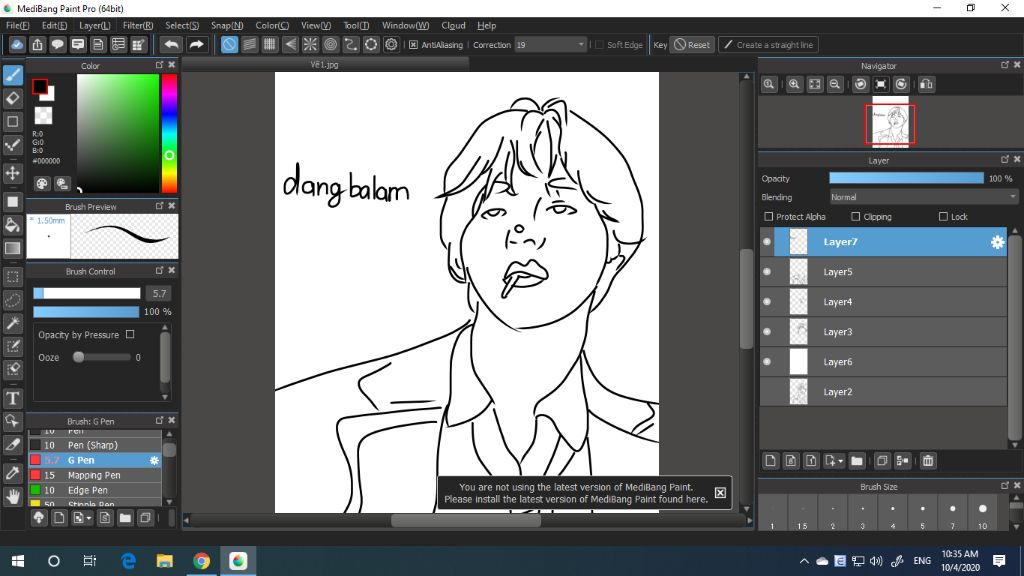Open snap settings gear icon

(x=391, y=44)
